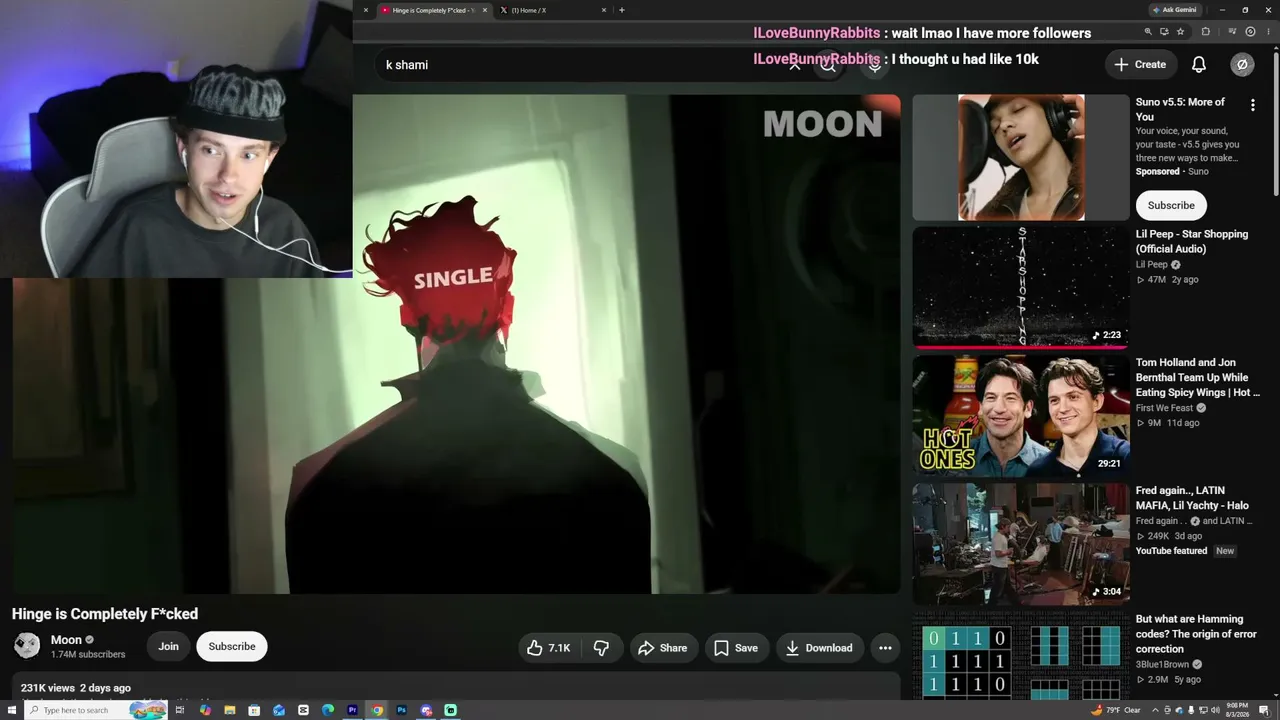This screenshot has width=1280, height=720.
Task: Click Subscribe on the Suno ad
Action: [x=1171, y=205]
